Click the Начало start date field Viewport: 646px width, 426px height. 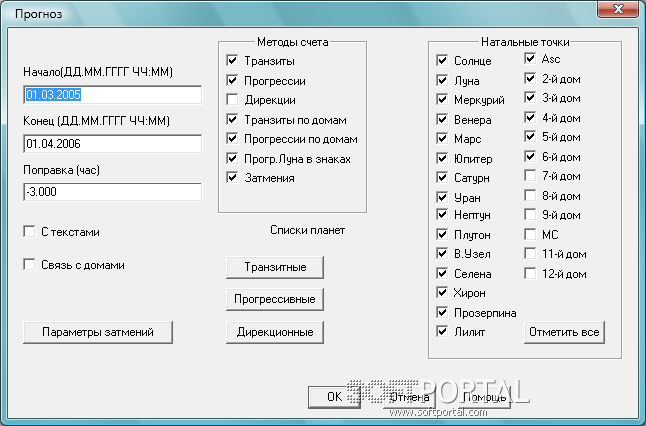[x=112, y=95]
